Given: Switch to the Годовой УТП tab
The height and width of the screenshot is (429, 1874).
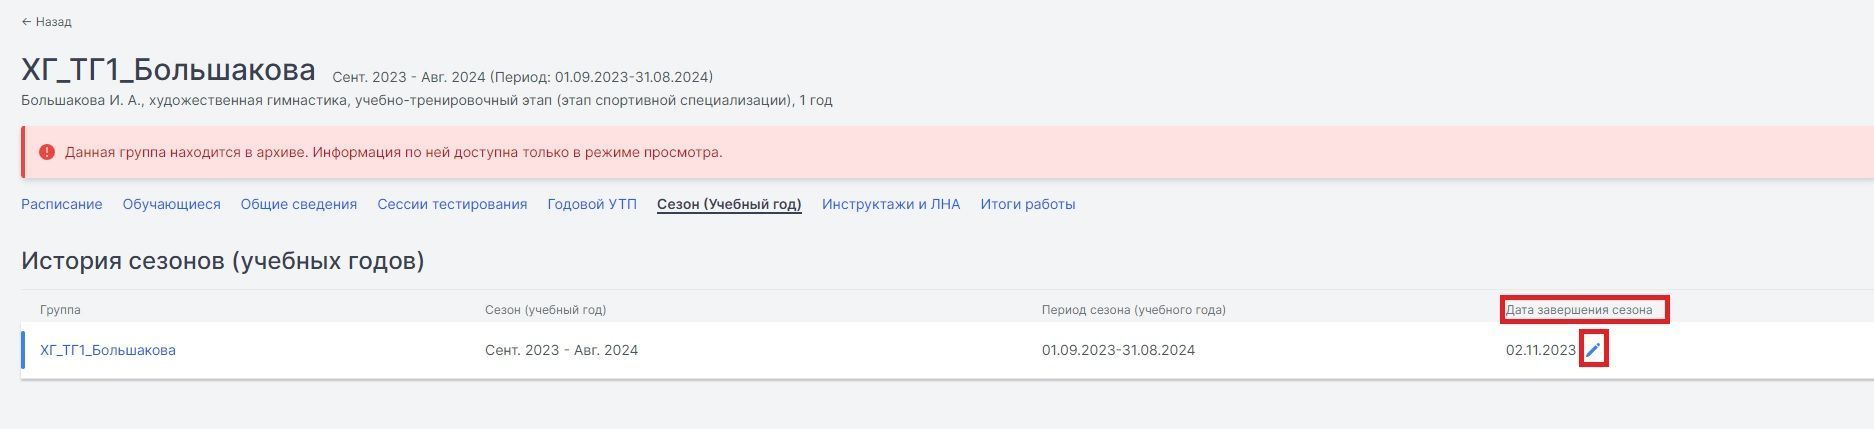Looking at the screenshot, I should [592, 204].
